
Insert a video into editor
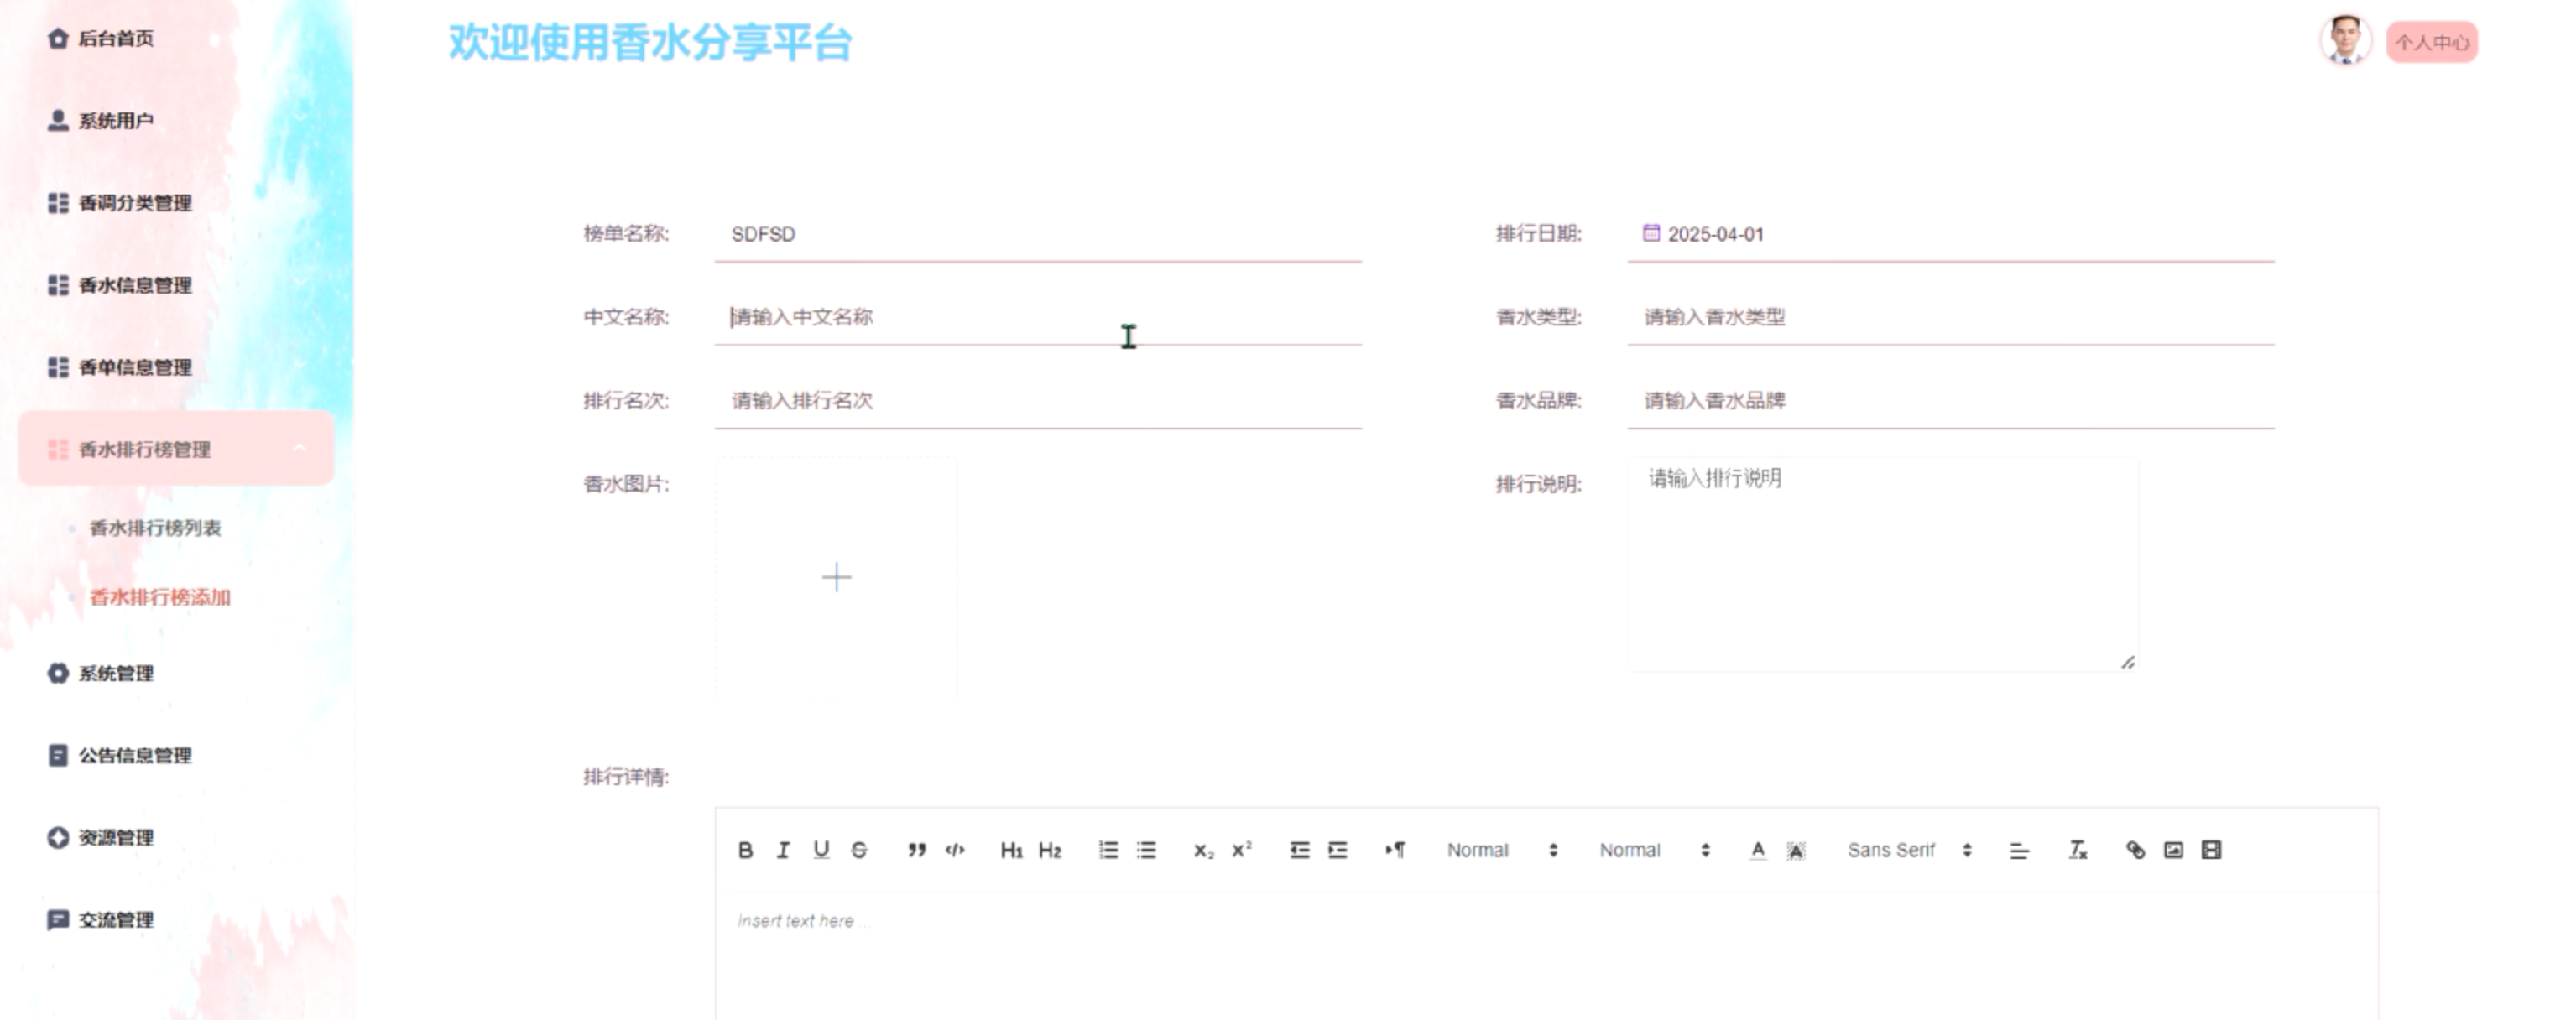[x=2211, y=850]
